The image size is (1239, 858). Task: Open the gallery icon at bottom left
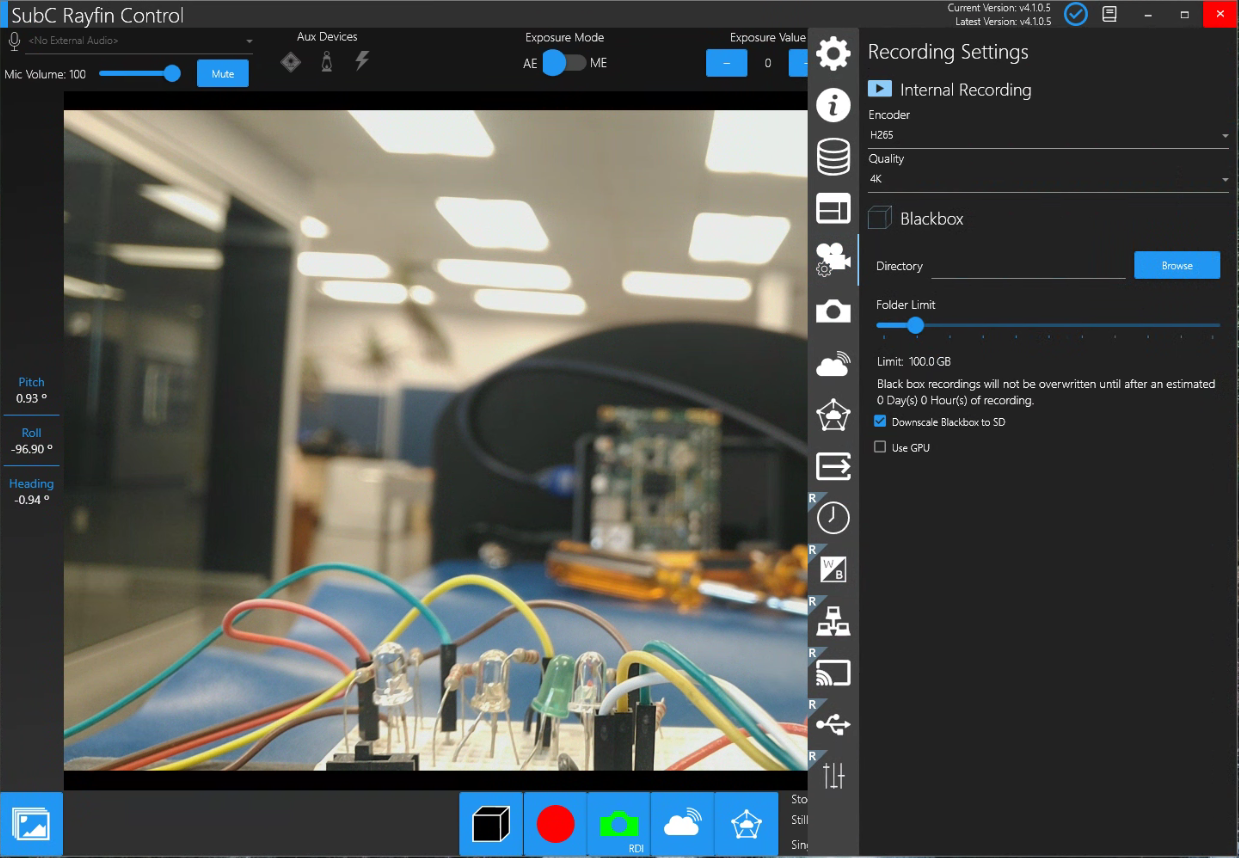click(x=31, y=824)
